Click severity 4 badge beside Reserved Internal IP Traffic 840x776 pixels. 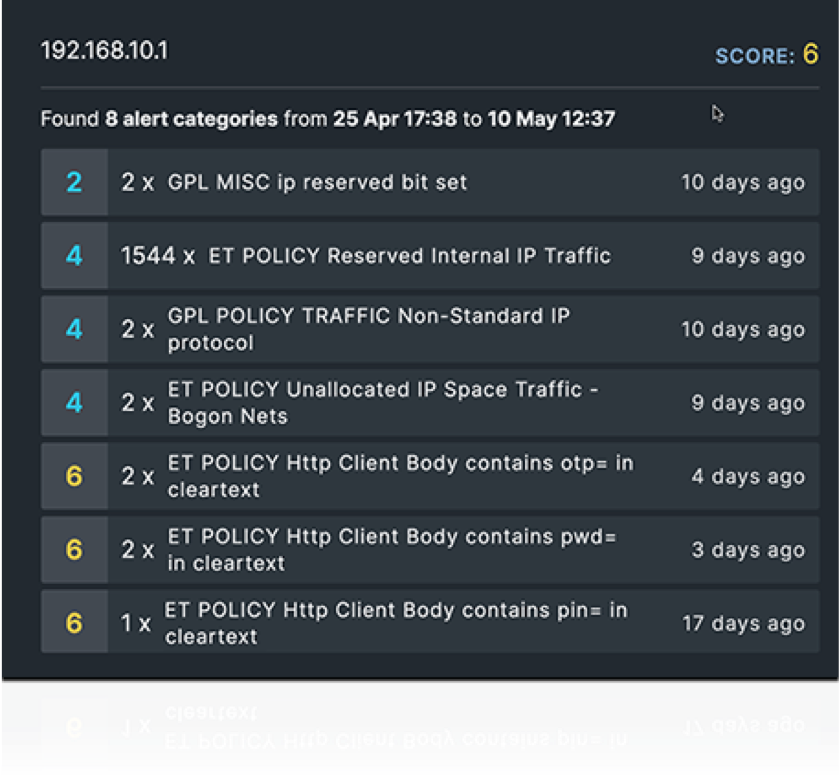[74, 256]
